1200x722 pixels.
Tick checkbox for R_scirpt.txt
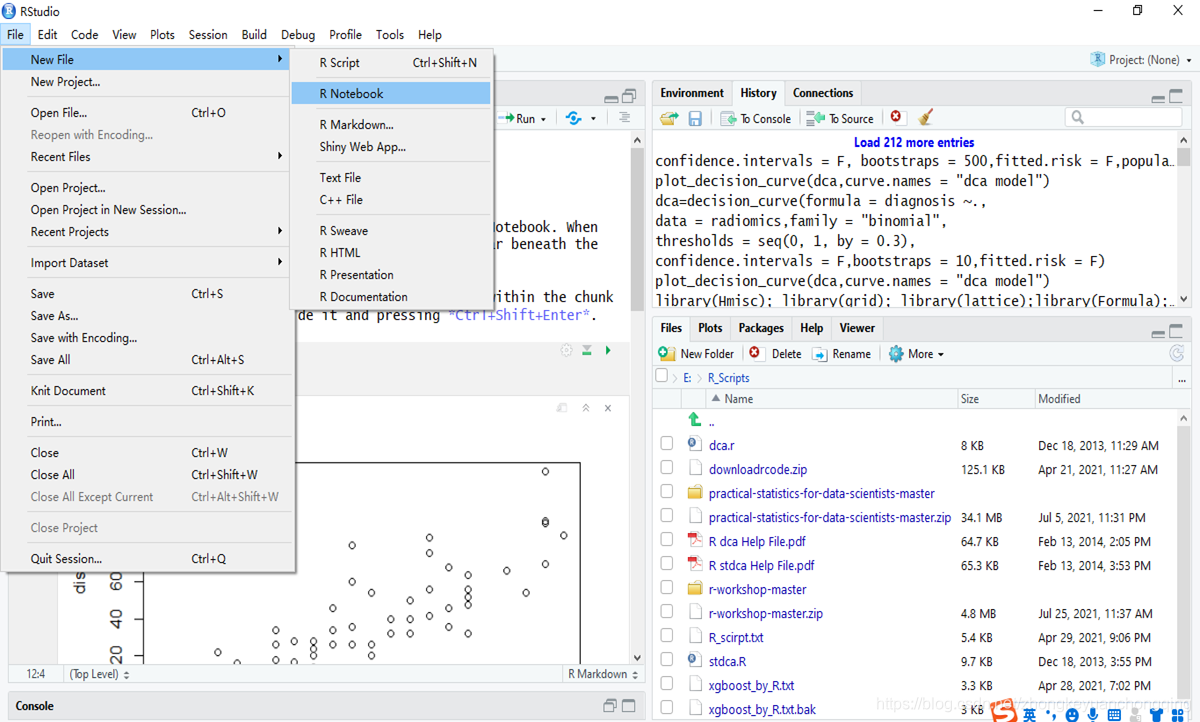667,635
